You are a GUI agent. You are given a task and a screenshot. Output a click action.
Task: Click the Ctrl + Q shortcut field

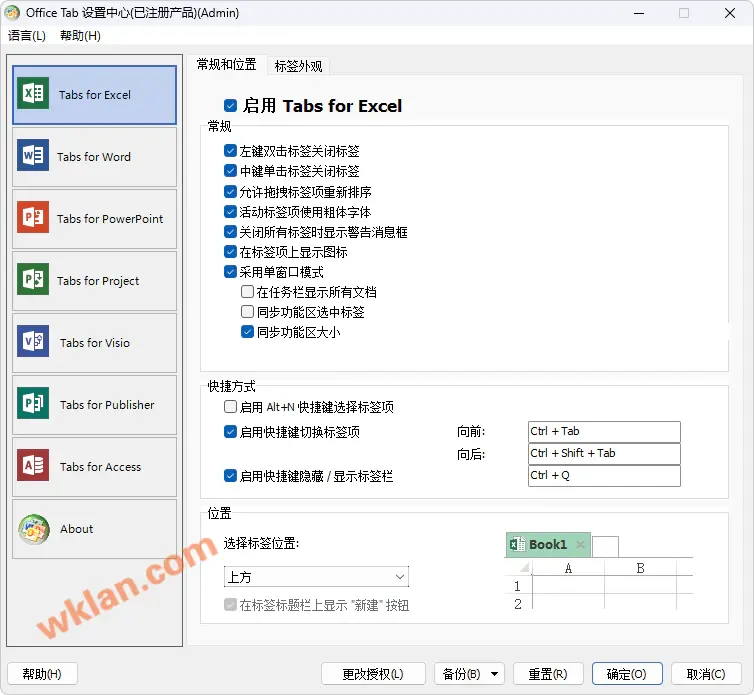coord(604,476)
